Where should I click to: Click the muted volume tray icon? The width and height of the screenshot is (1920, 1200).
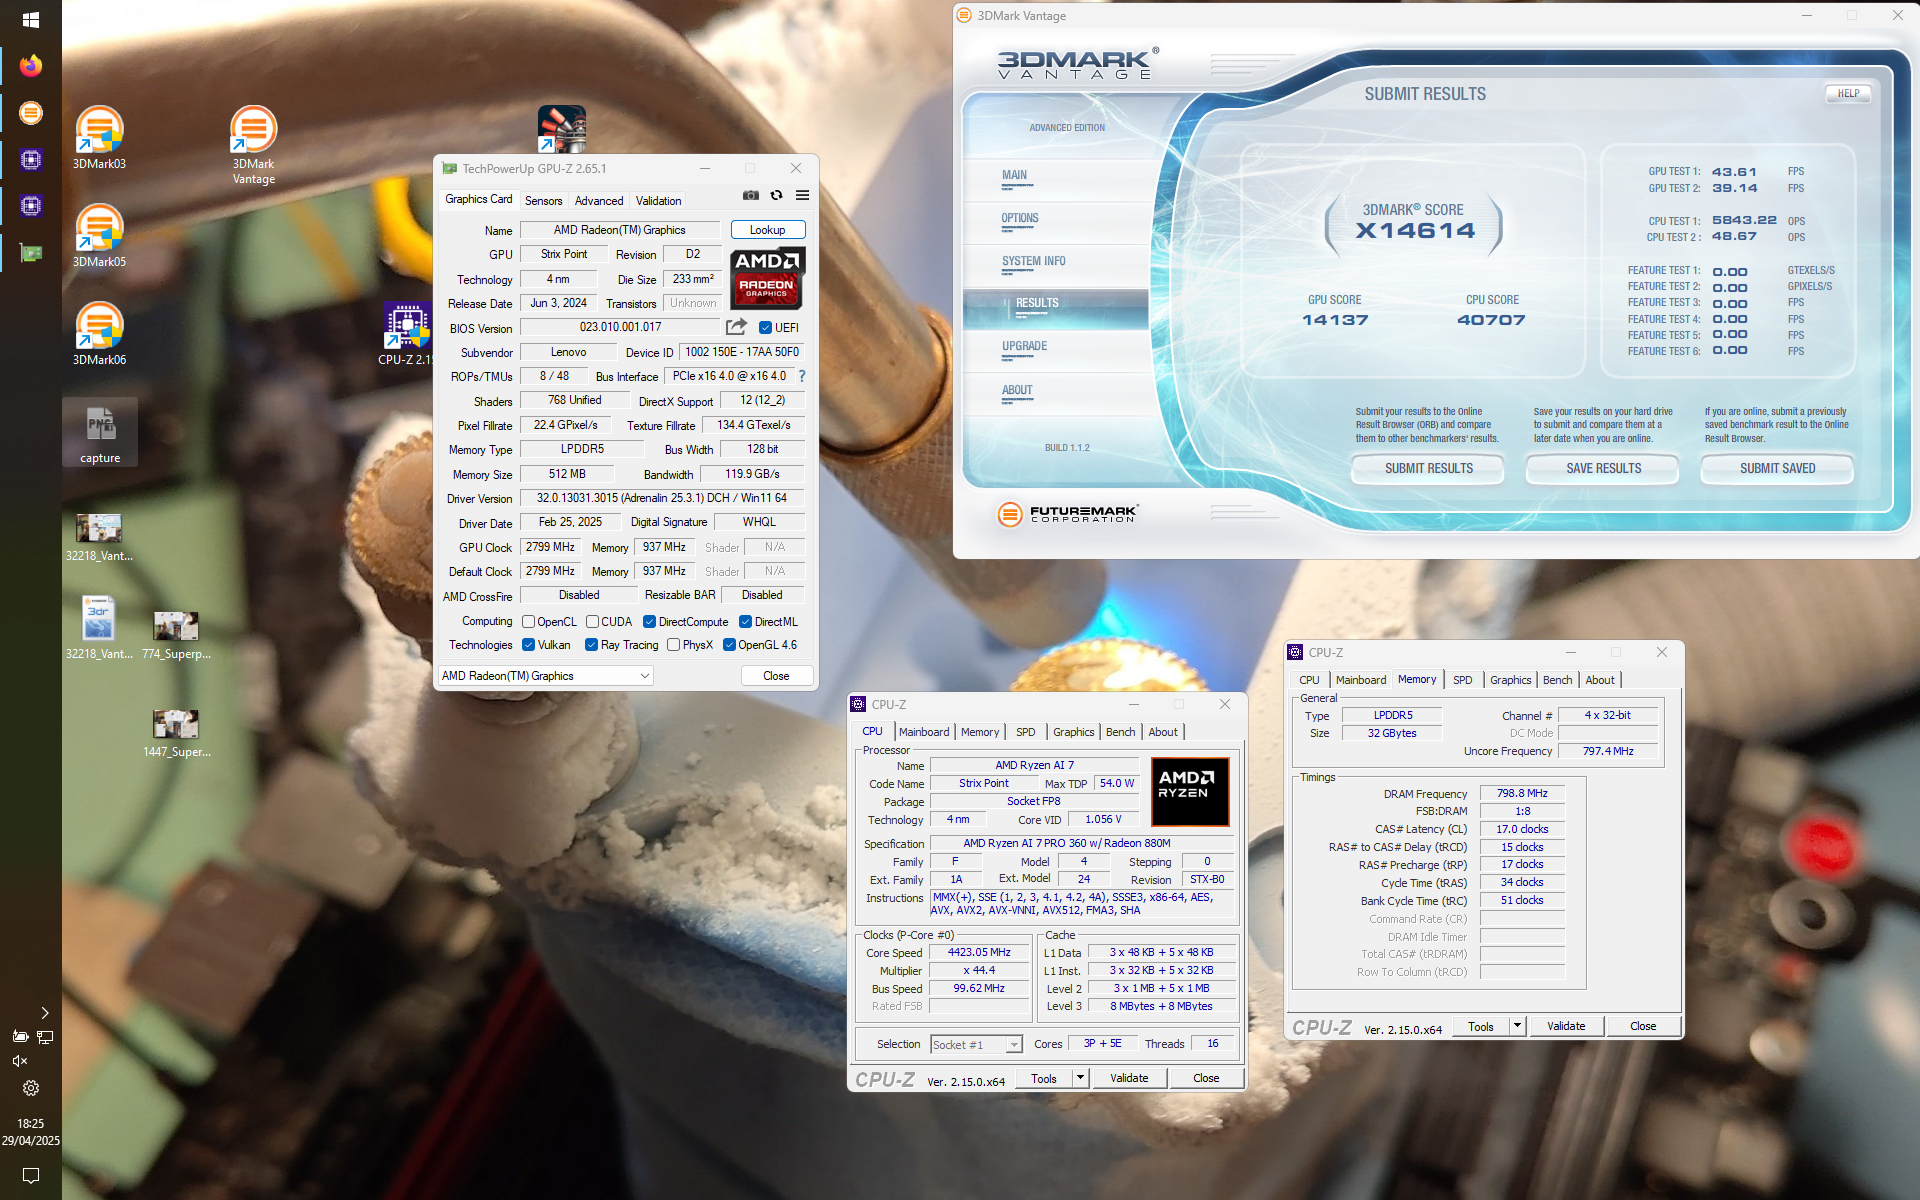tap(19, 1061)
